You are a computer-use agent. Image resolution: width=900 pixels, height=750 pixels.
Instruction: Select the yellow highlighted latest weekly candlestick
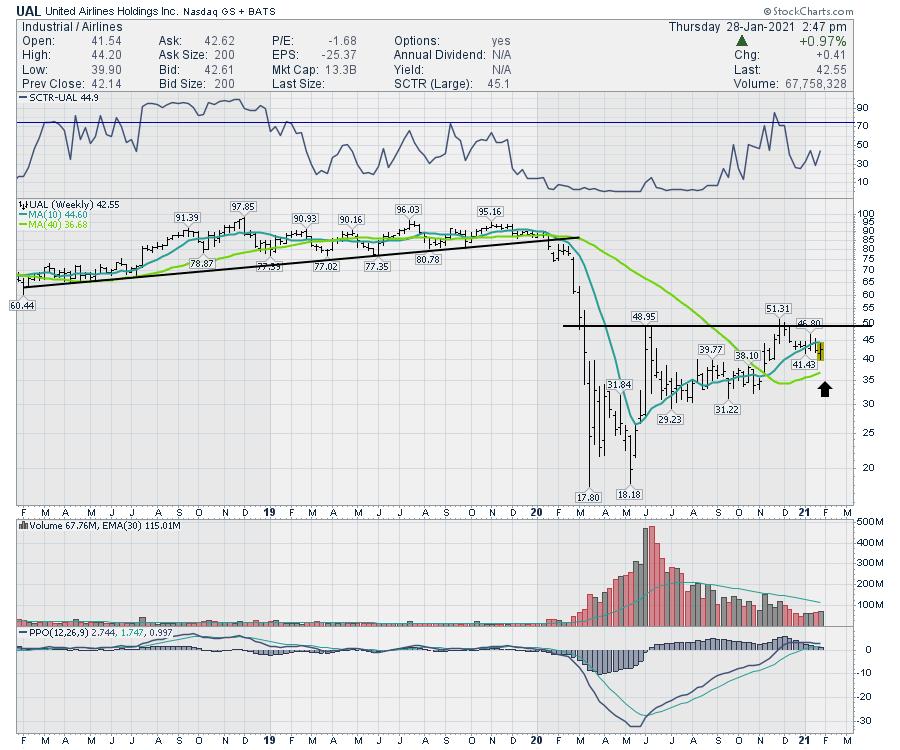tap(821, 351)
